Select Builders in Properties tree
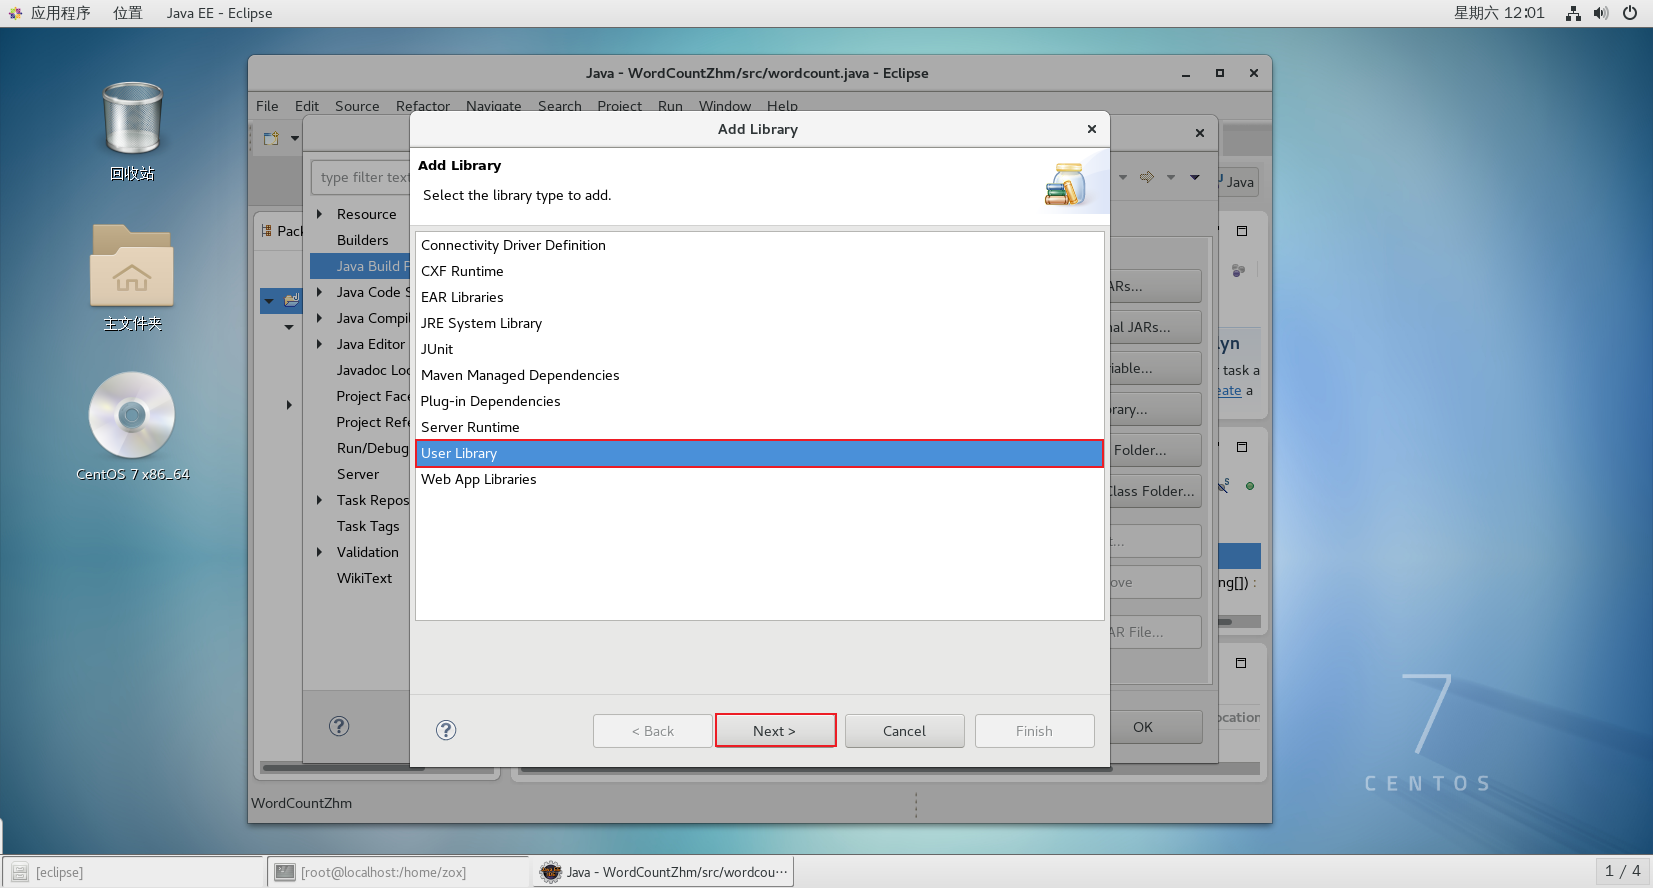 coord(362,240)
